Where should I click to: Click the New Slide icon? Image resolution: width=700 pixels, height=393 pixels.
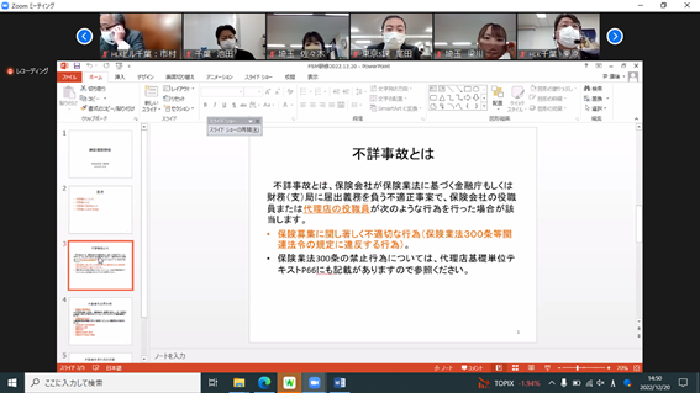click(151, 92)
